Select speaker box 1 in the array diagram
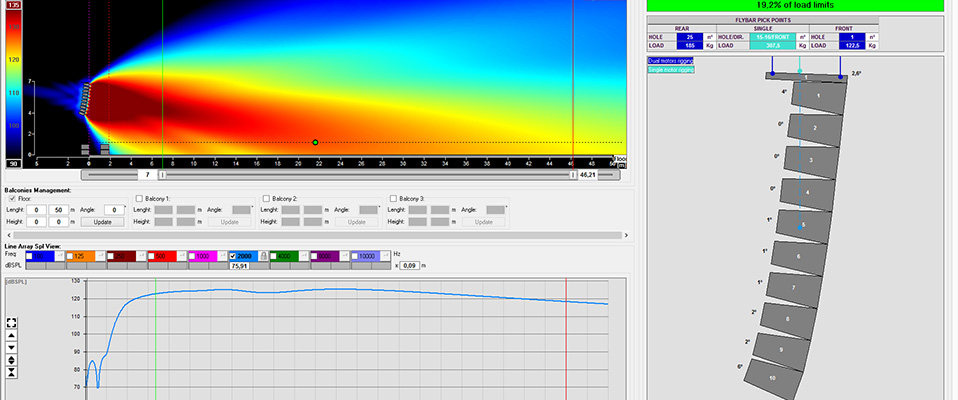958x400 pixels. point(819,96)
